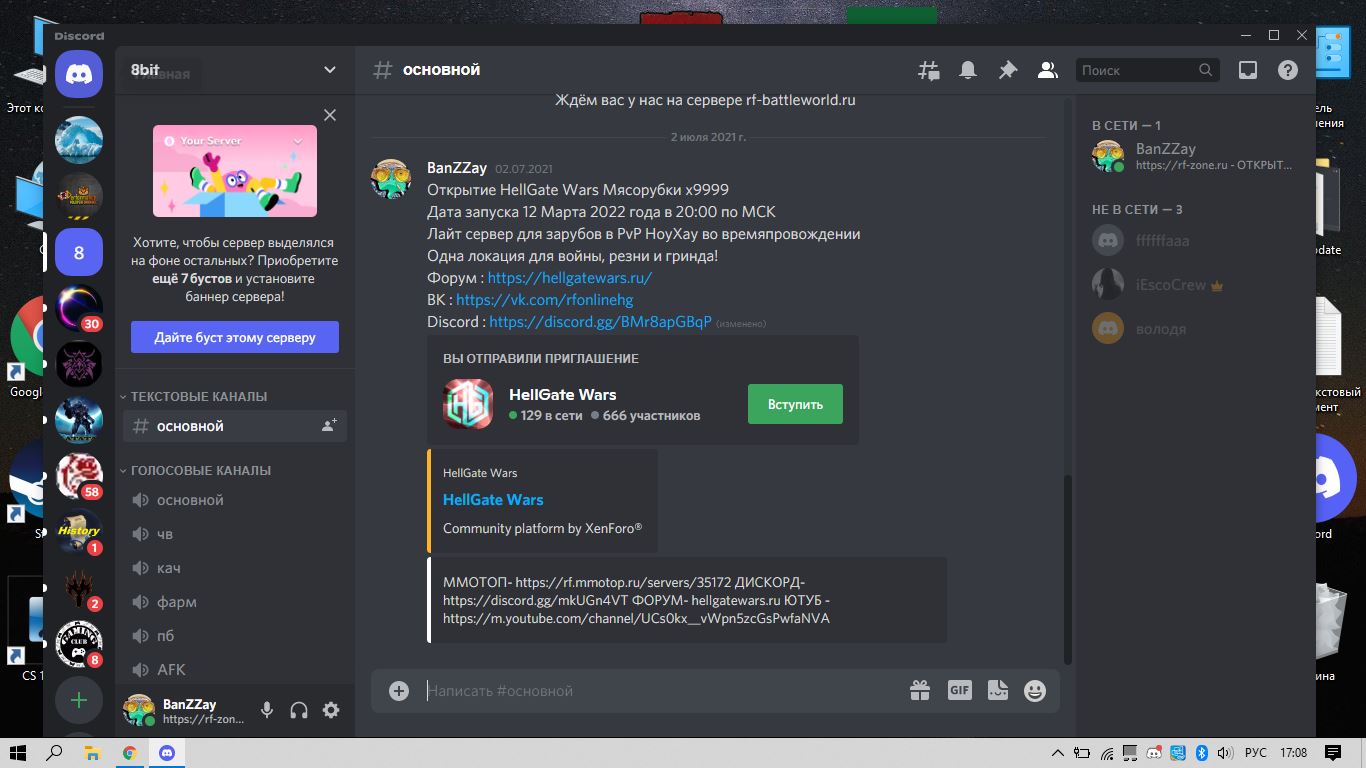The width and height of the screenshot is (1366, 768).
Task: Create invite for the основной text channel
Action: pos(329,426)
